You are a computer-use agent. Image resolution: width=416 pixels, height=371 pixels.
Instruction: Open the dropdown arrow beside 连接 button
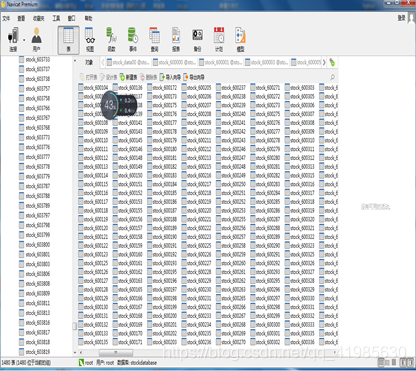24,40
